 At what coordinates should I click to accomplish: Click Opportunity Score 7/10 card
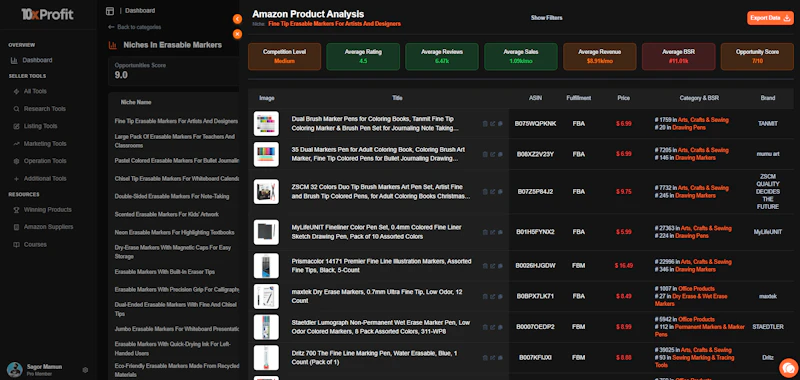[757, 57]
